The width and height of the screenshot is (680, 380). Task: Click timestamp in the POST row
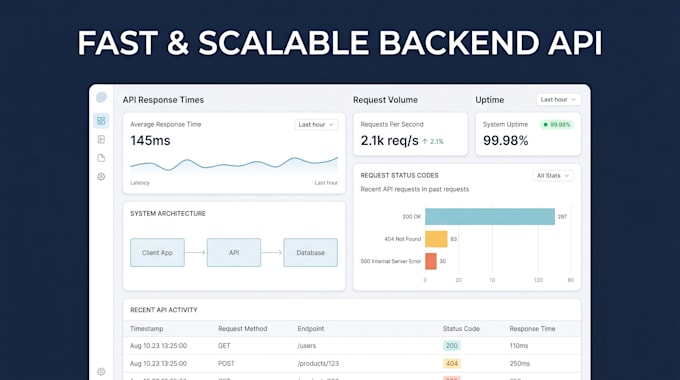158,364
